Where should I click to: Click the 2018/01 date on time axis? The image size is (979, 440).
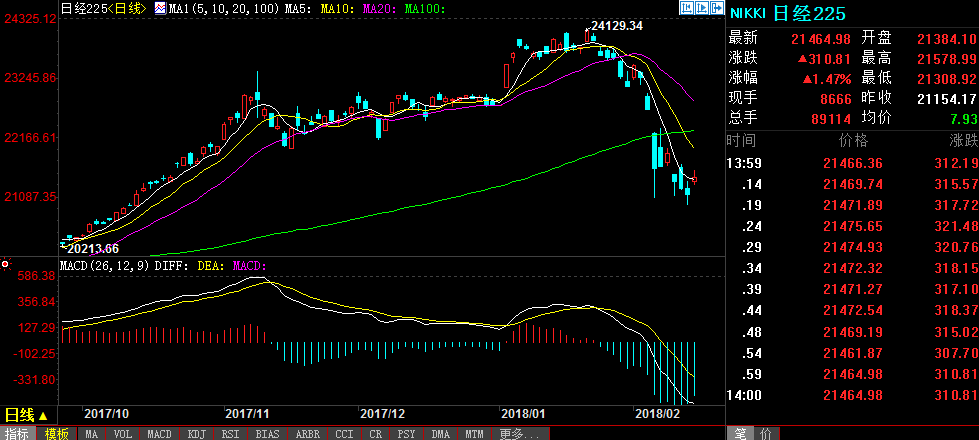522,412
